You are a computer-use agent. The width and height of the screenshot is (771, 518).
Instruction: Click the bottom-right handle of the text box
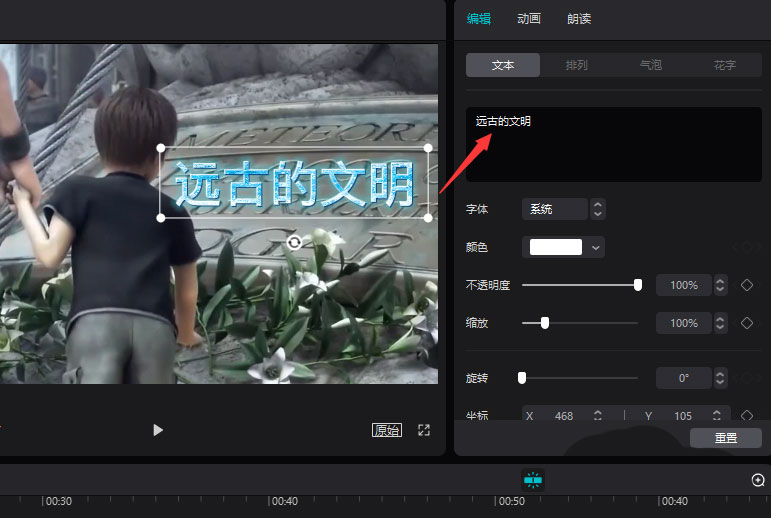click(428, 217)
